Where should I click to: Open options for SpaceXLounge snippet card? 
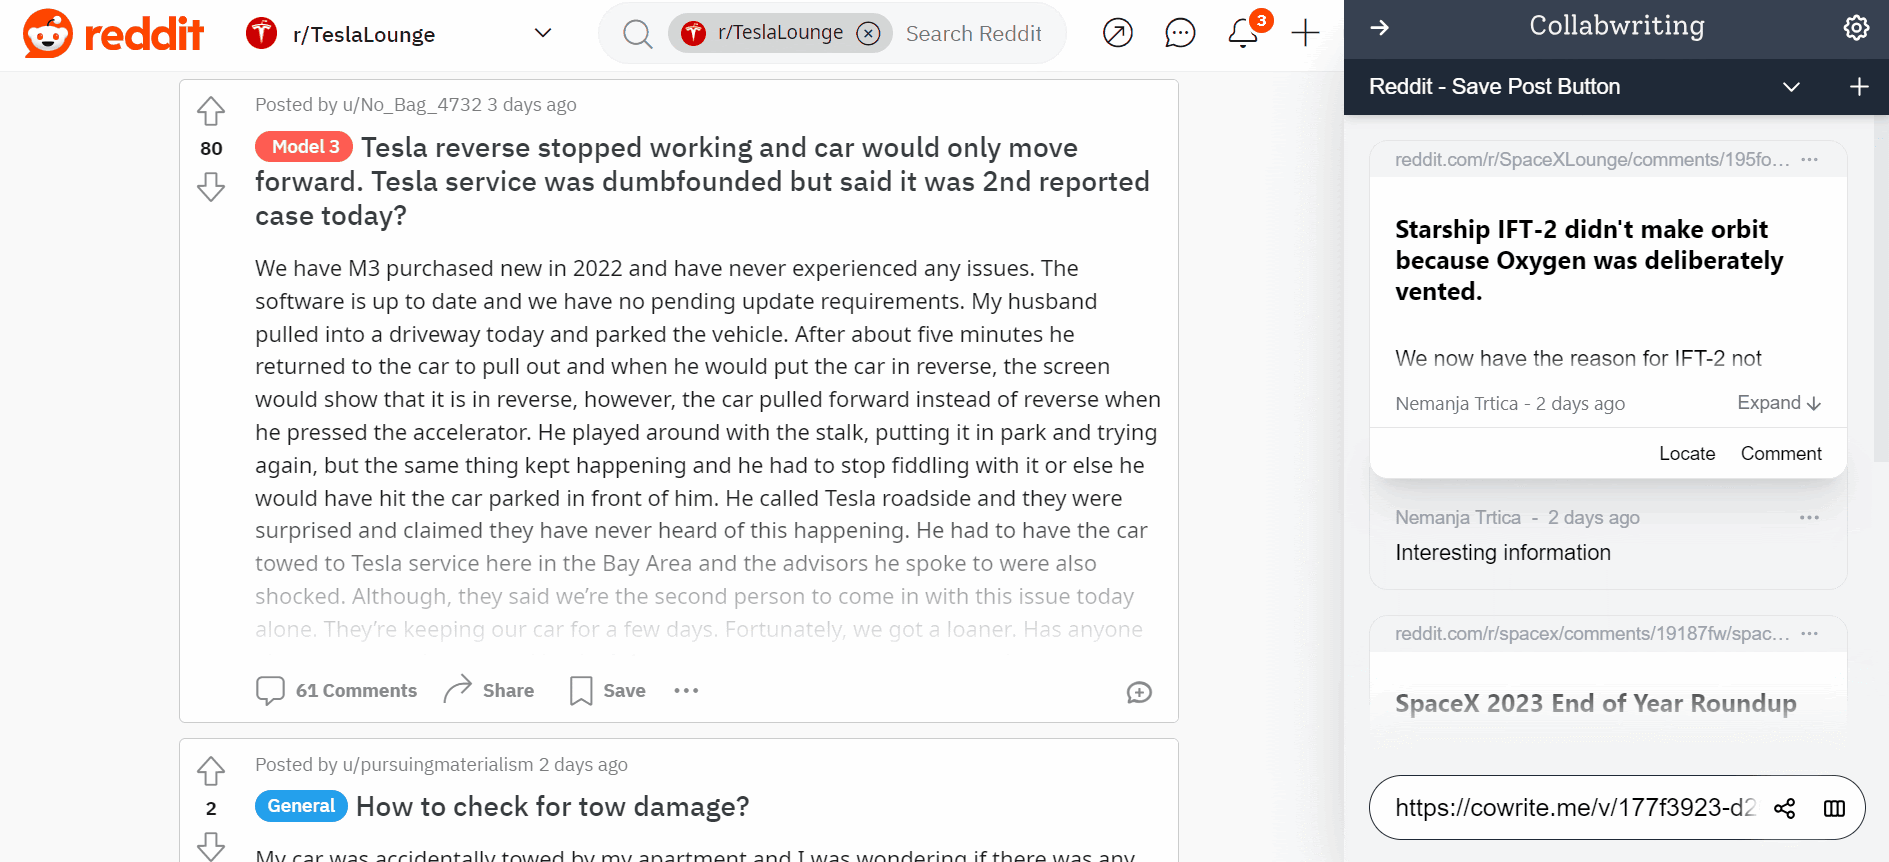[1810, 160]
